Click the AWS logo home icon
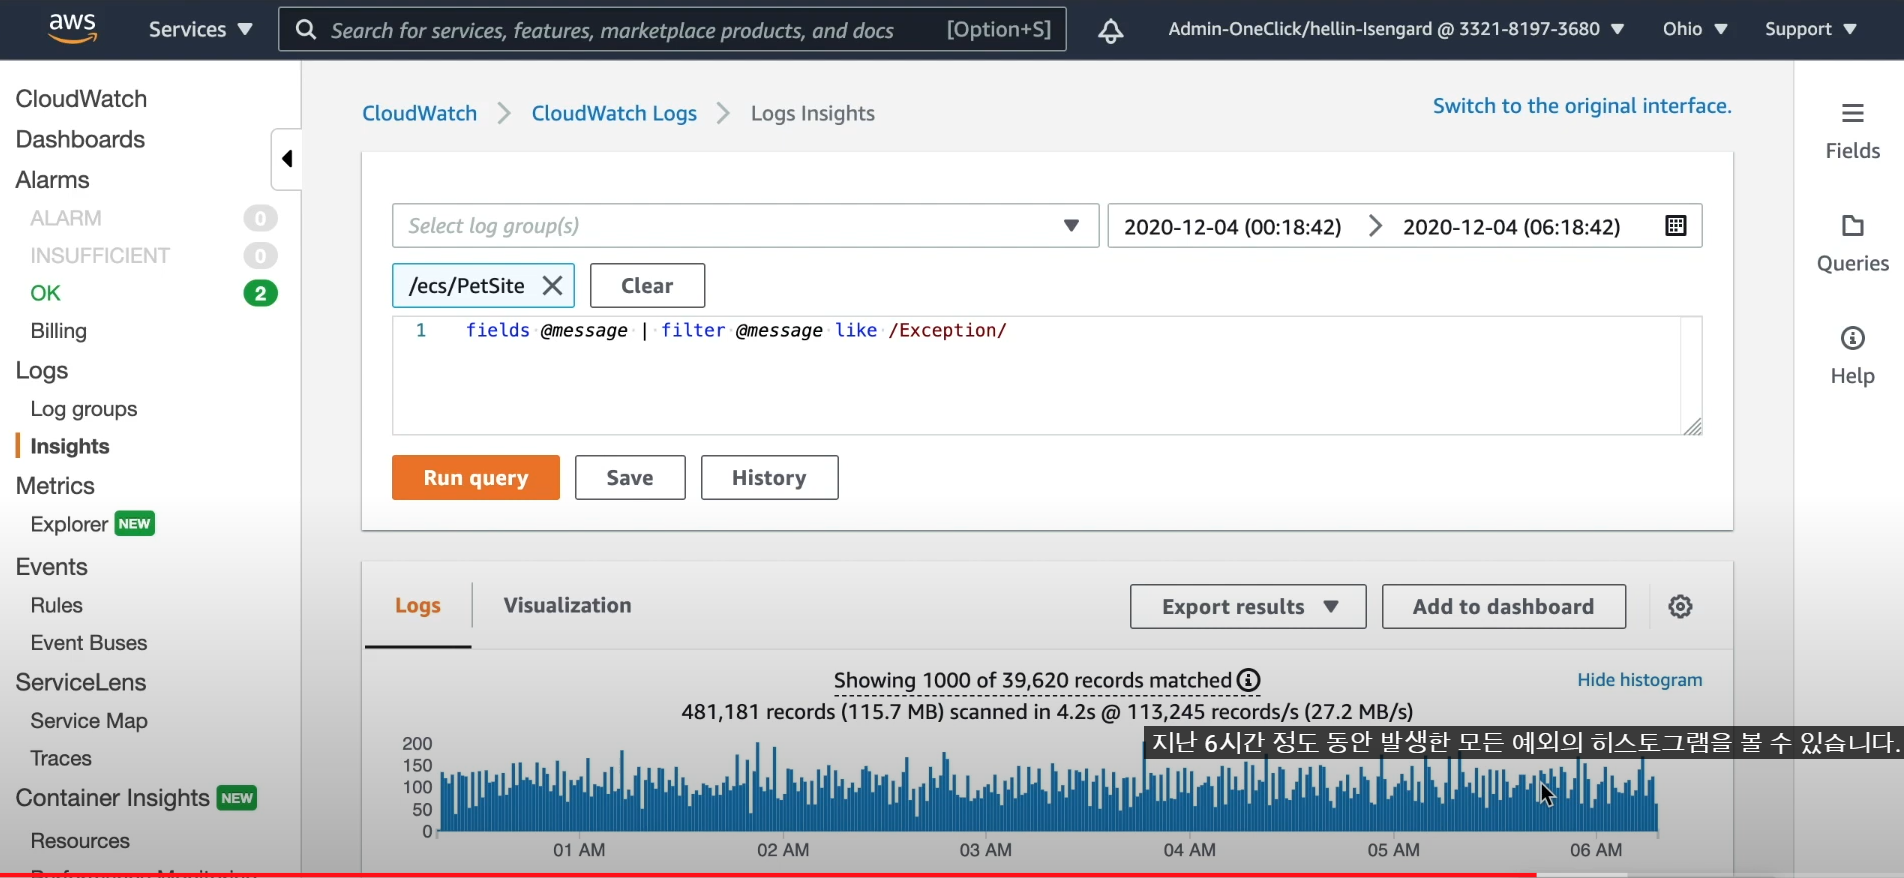 point(72,29)
